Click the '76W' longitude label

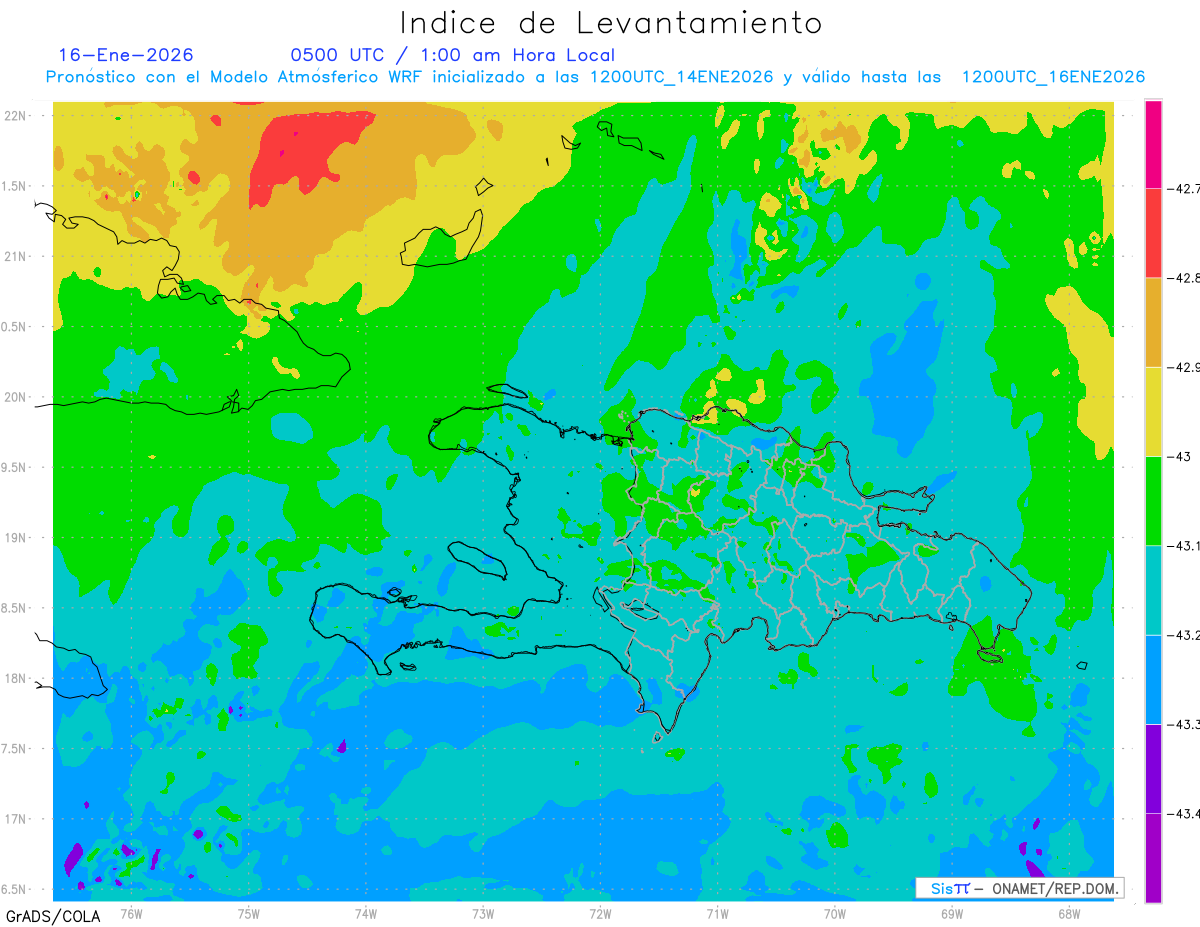(131, 913)
